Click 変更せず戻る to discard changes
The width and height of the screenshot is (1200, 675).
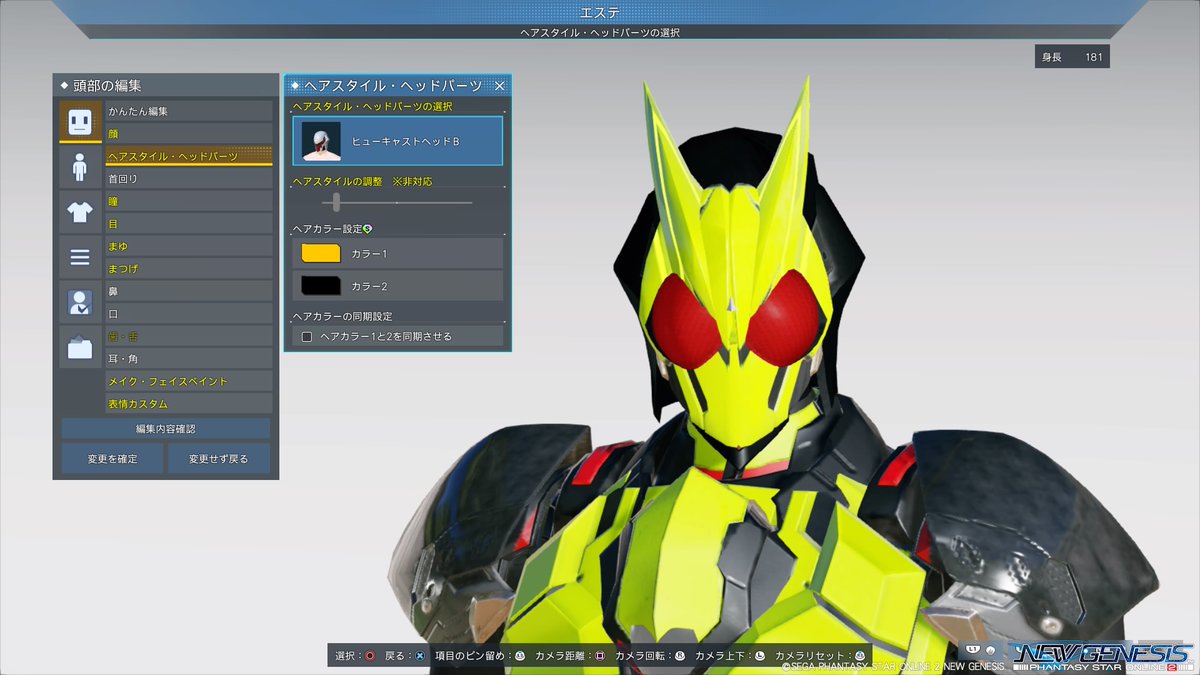(x=220, y=459)
